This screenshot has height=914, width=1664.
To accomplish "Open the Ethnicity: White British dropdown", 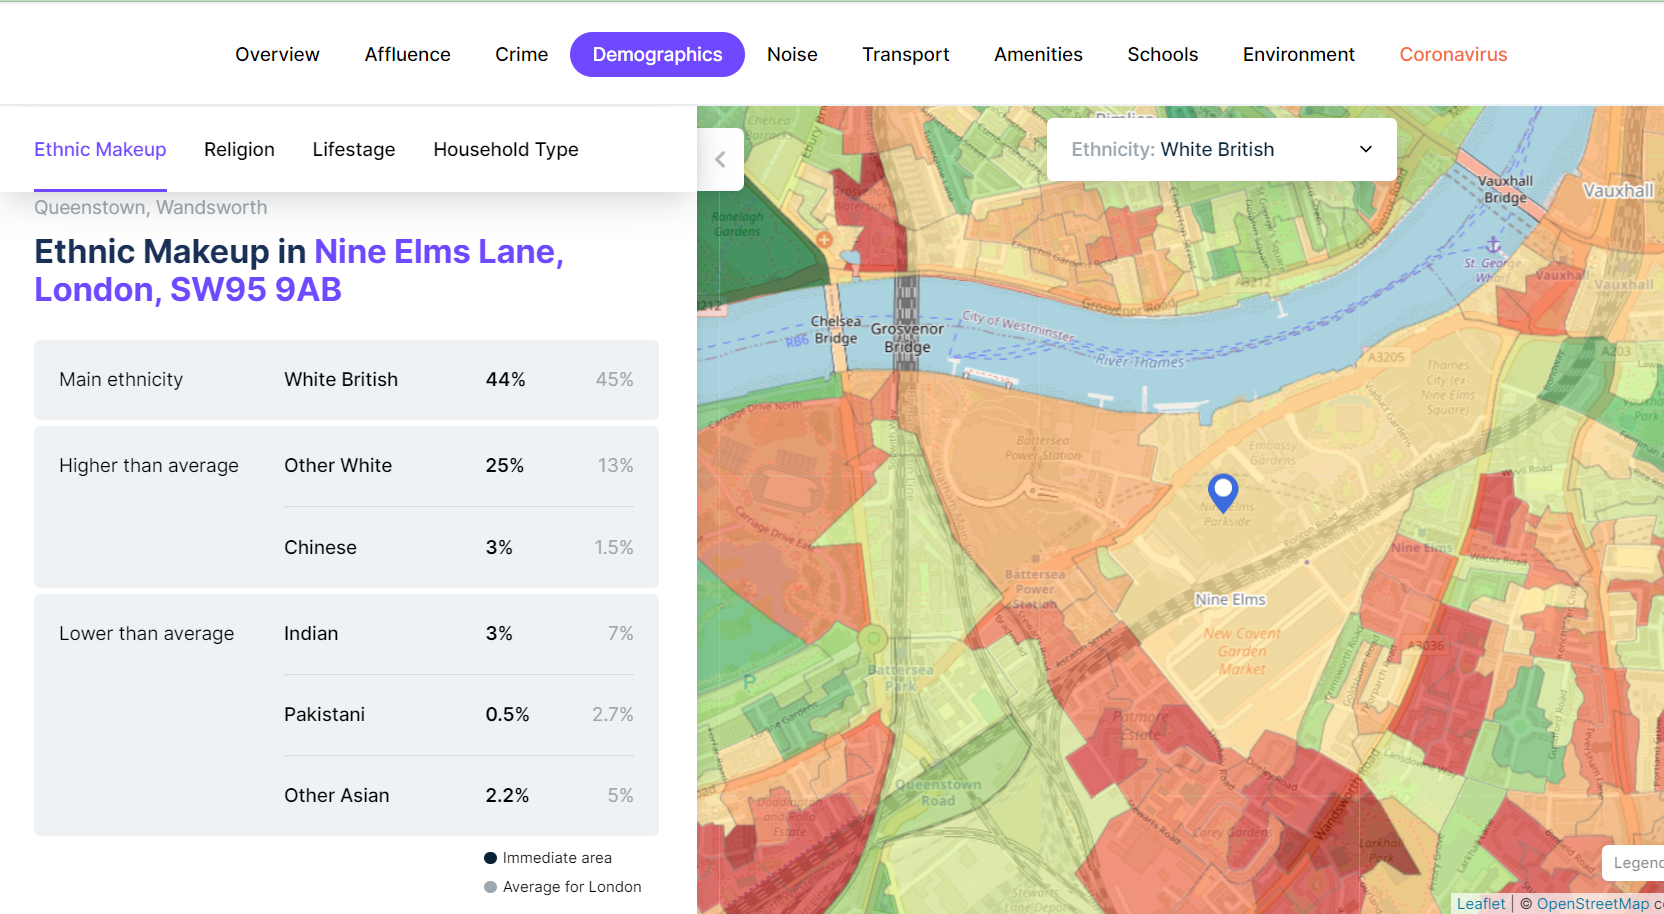I will pyautogui.click(x=1221, y=149).
